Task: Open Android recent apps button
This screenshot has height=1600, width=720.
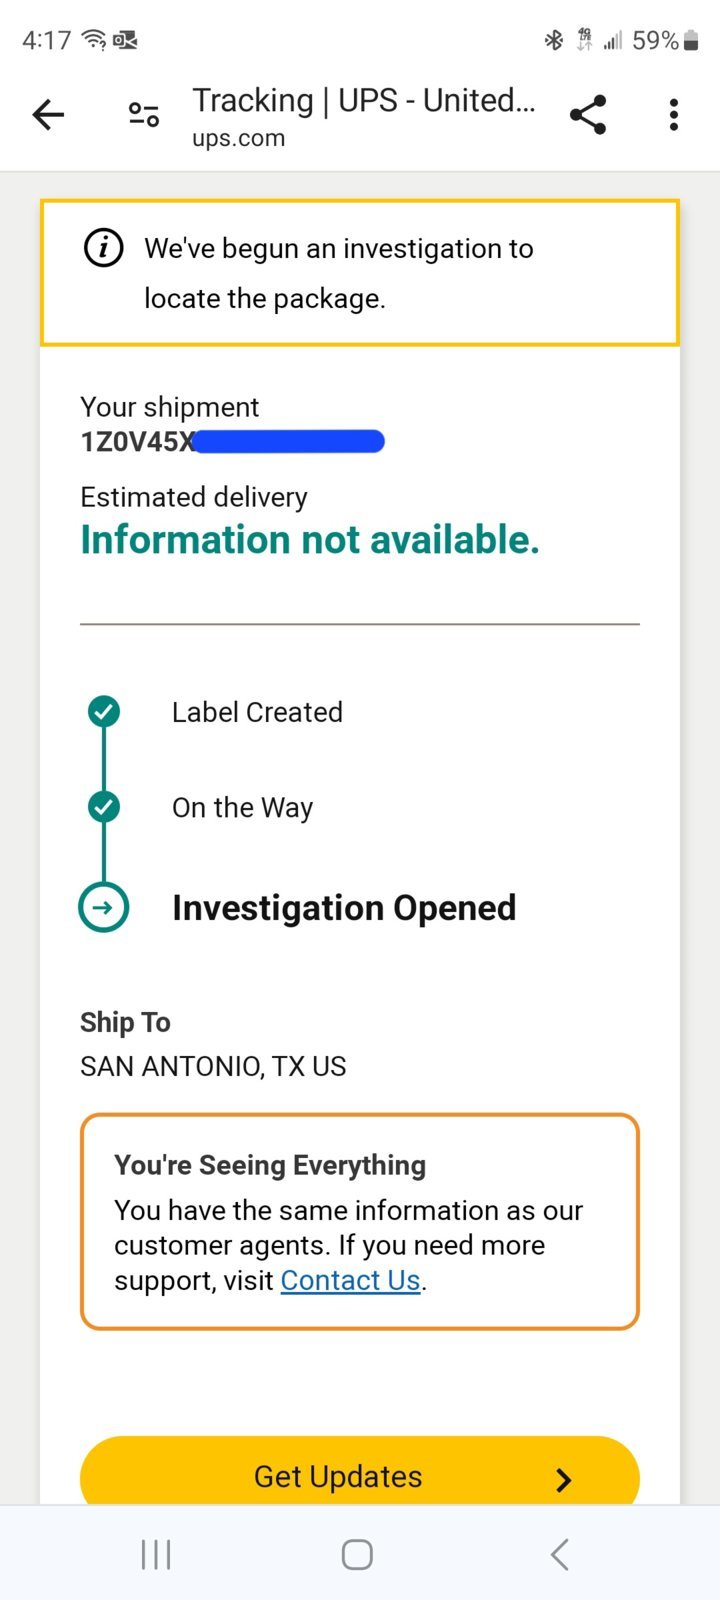Action: tap(156, 1554)
